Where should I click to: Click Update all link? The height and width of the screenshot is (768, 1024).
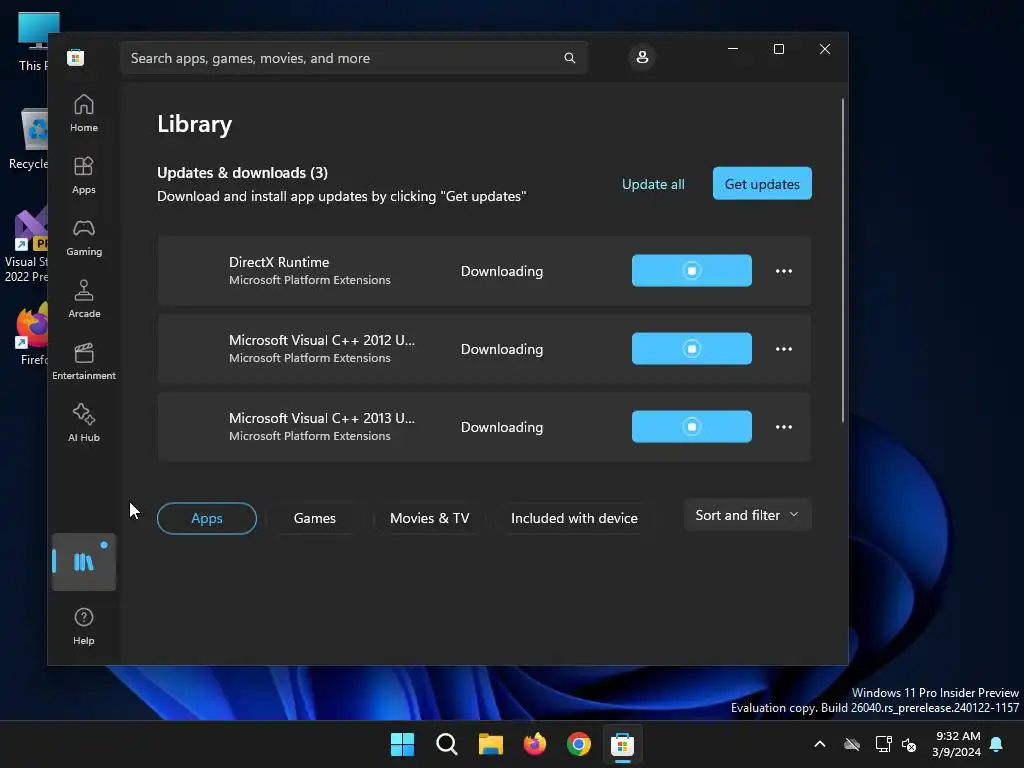(x=653, y=184)
